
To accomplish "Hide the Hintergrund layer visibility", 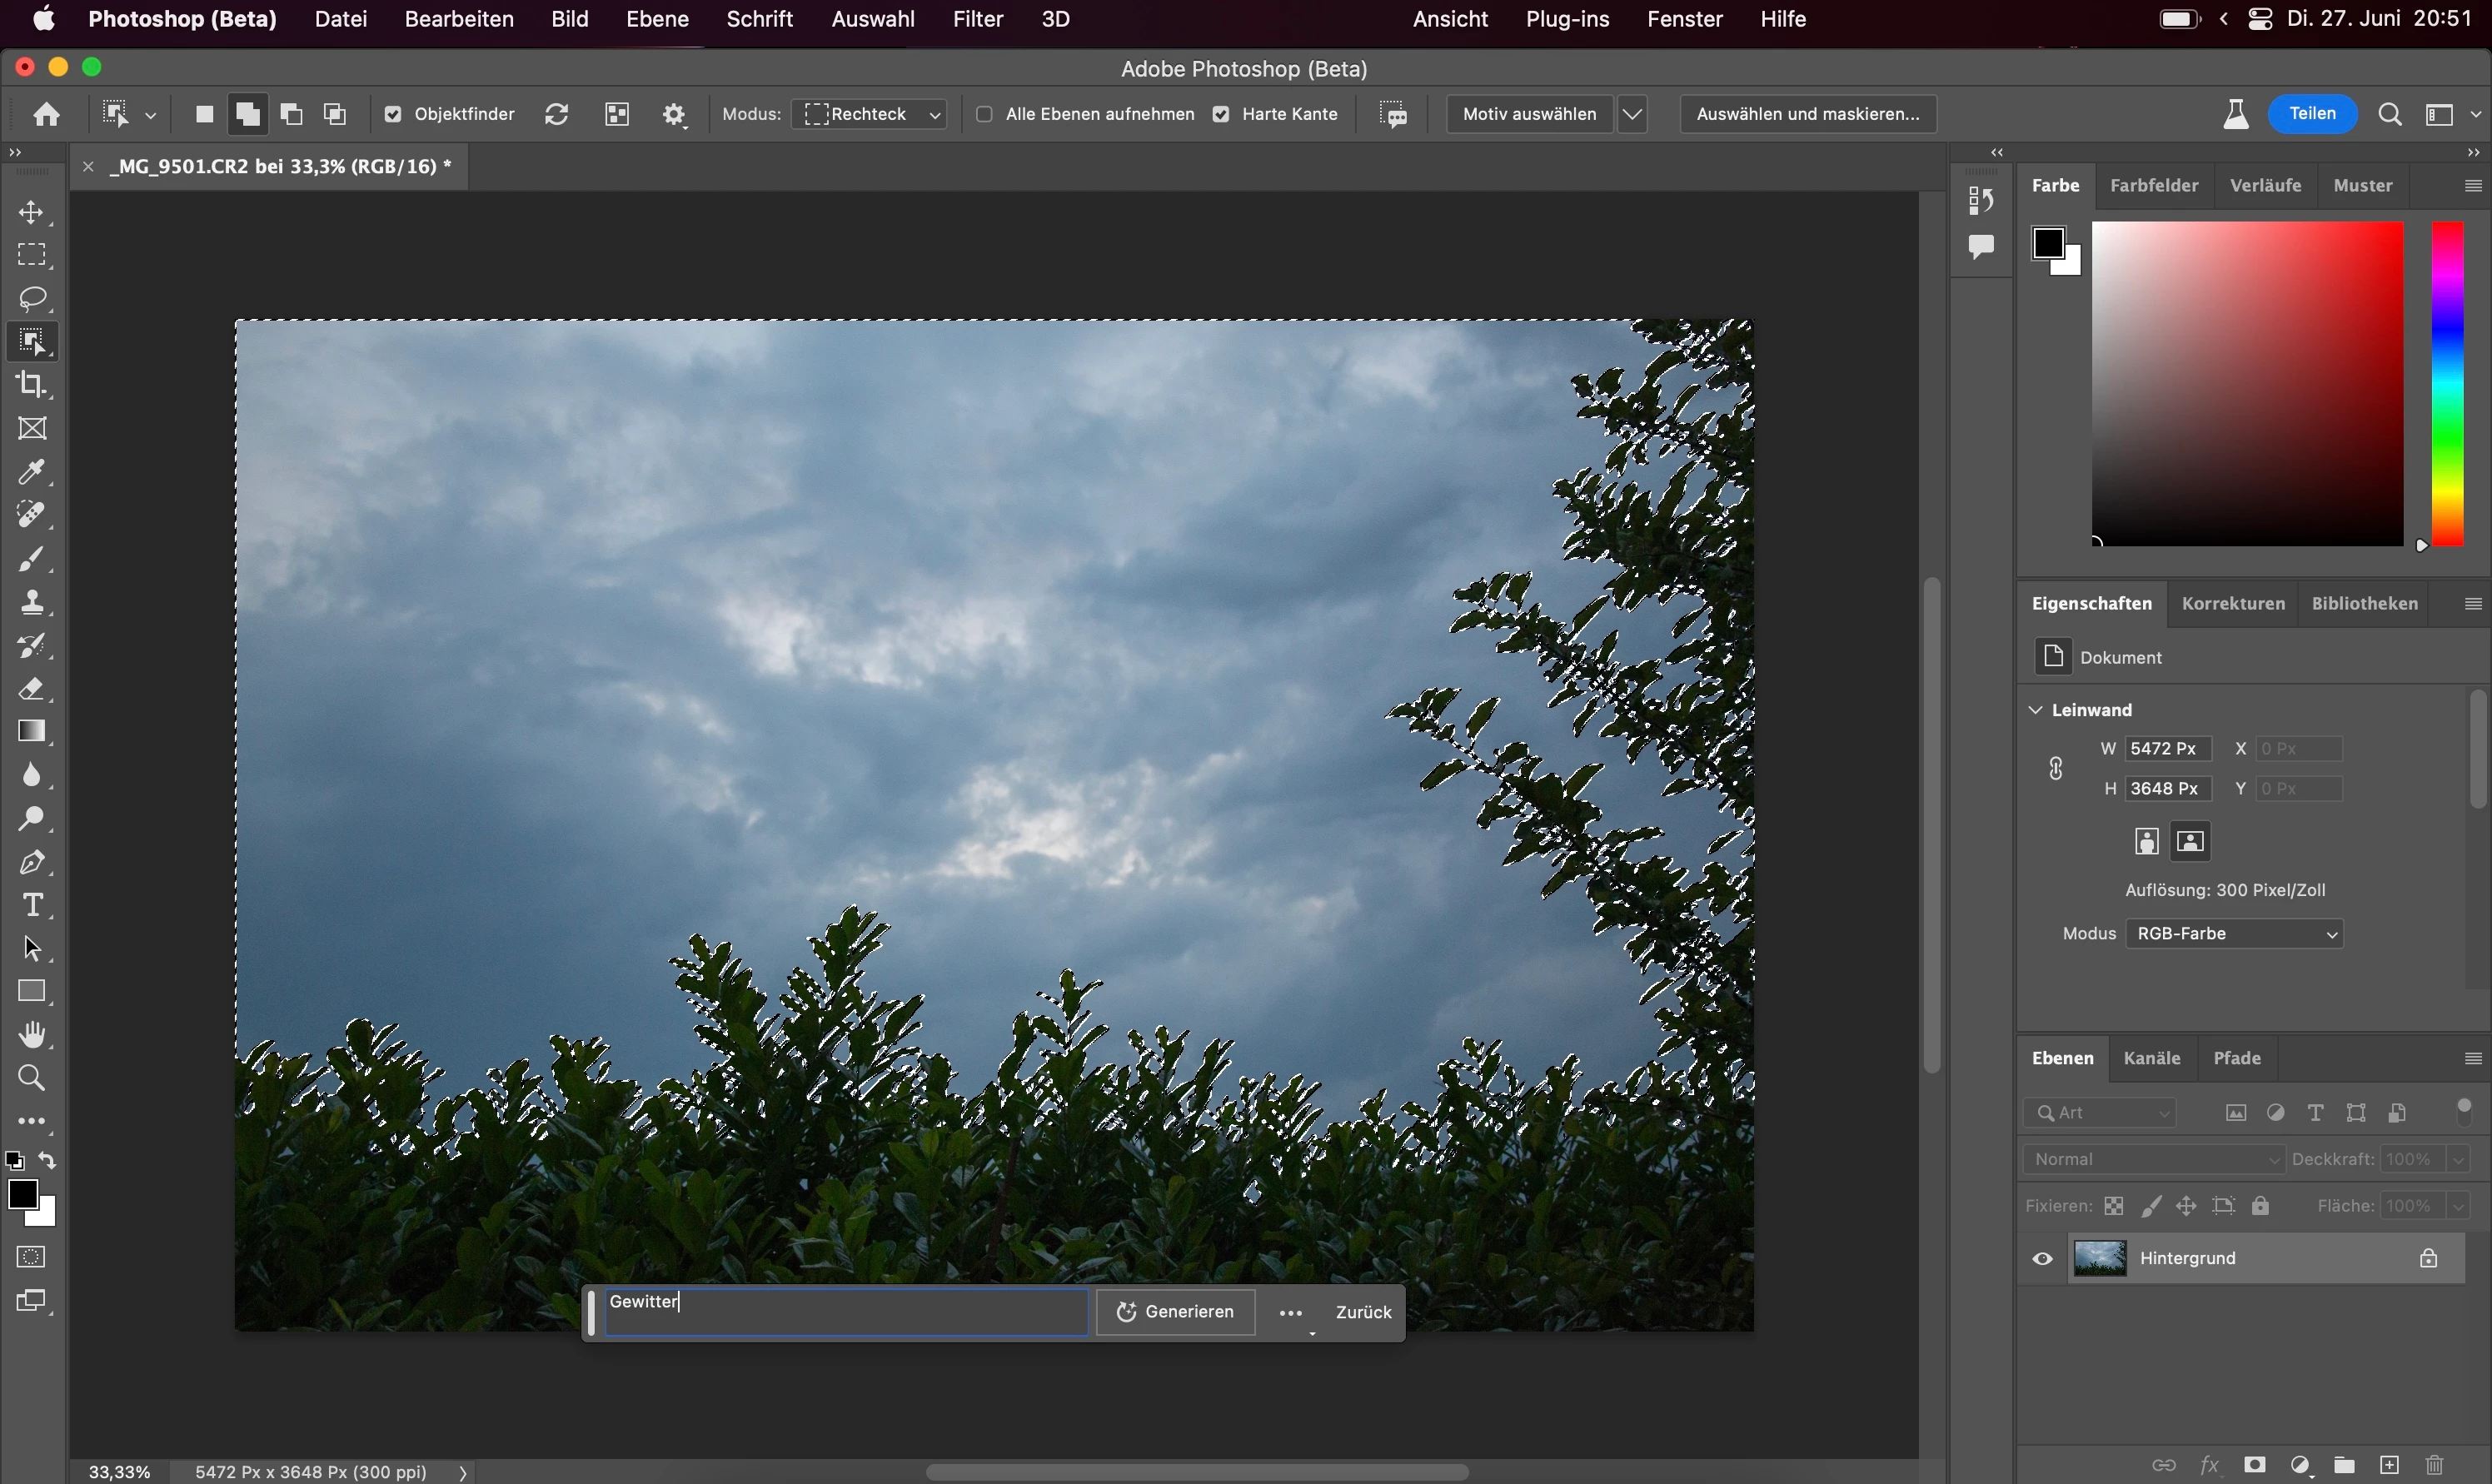I will [x=2042, y=1259].
